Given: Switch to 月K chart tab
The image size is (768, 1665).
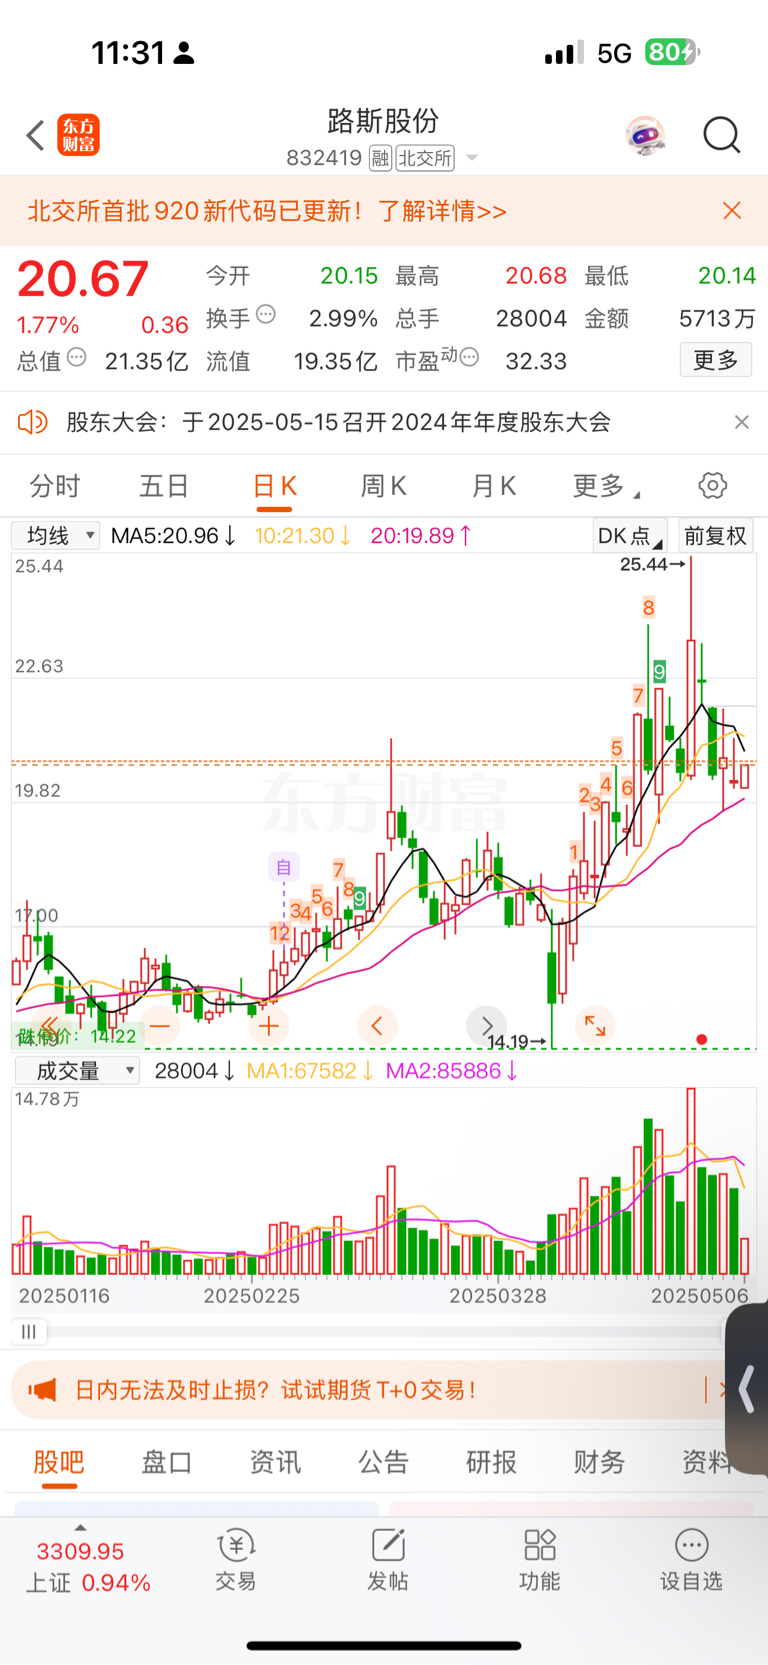Looking at the screenshot, I should [x=494, y=486].
